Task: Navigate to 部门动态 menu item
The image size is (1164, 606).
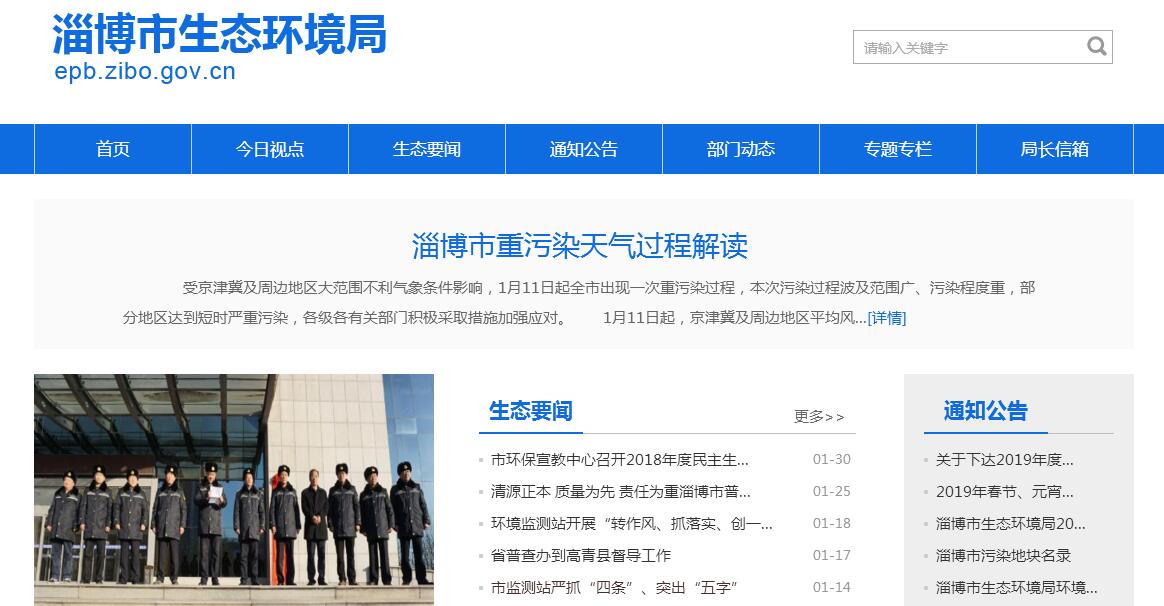Action: (x=741, y=149)
